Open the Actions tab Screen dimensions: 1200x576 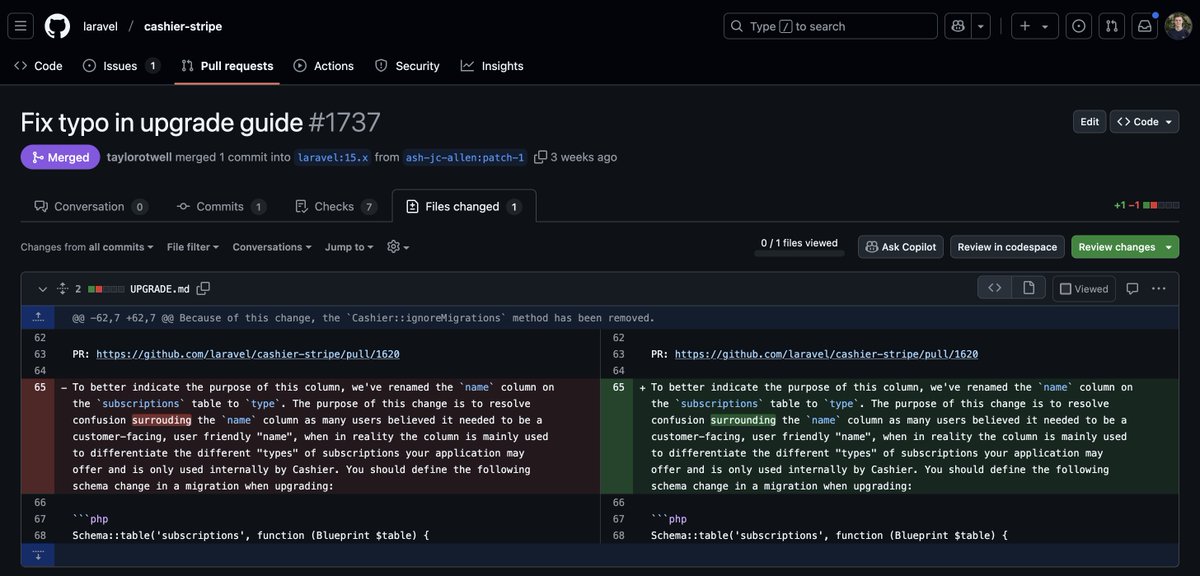[324, 66]
